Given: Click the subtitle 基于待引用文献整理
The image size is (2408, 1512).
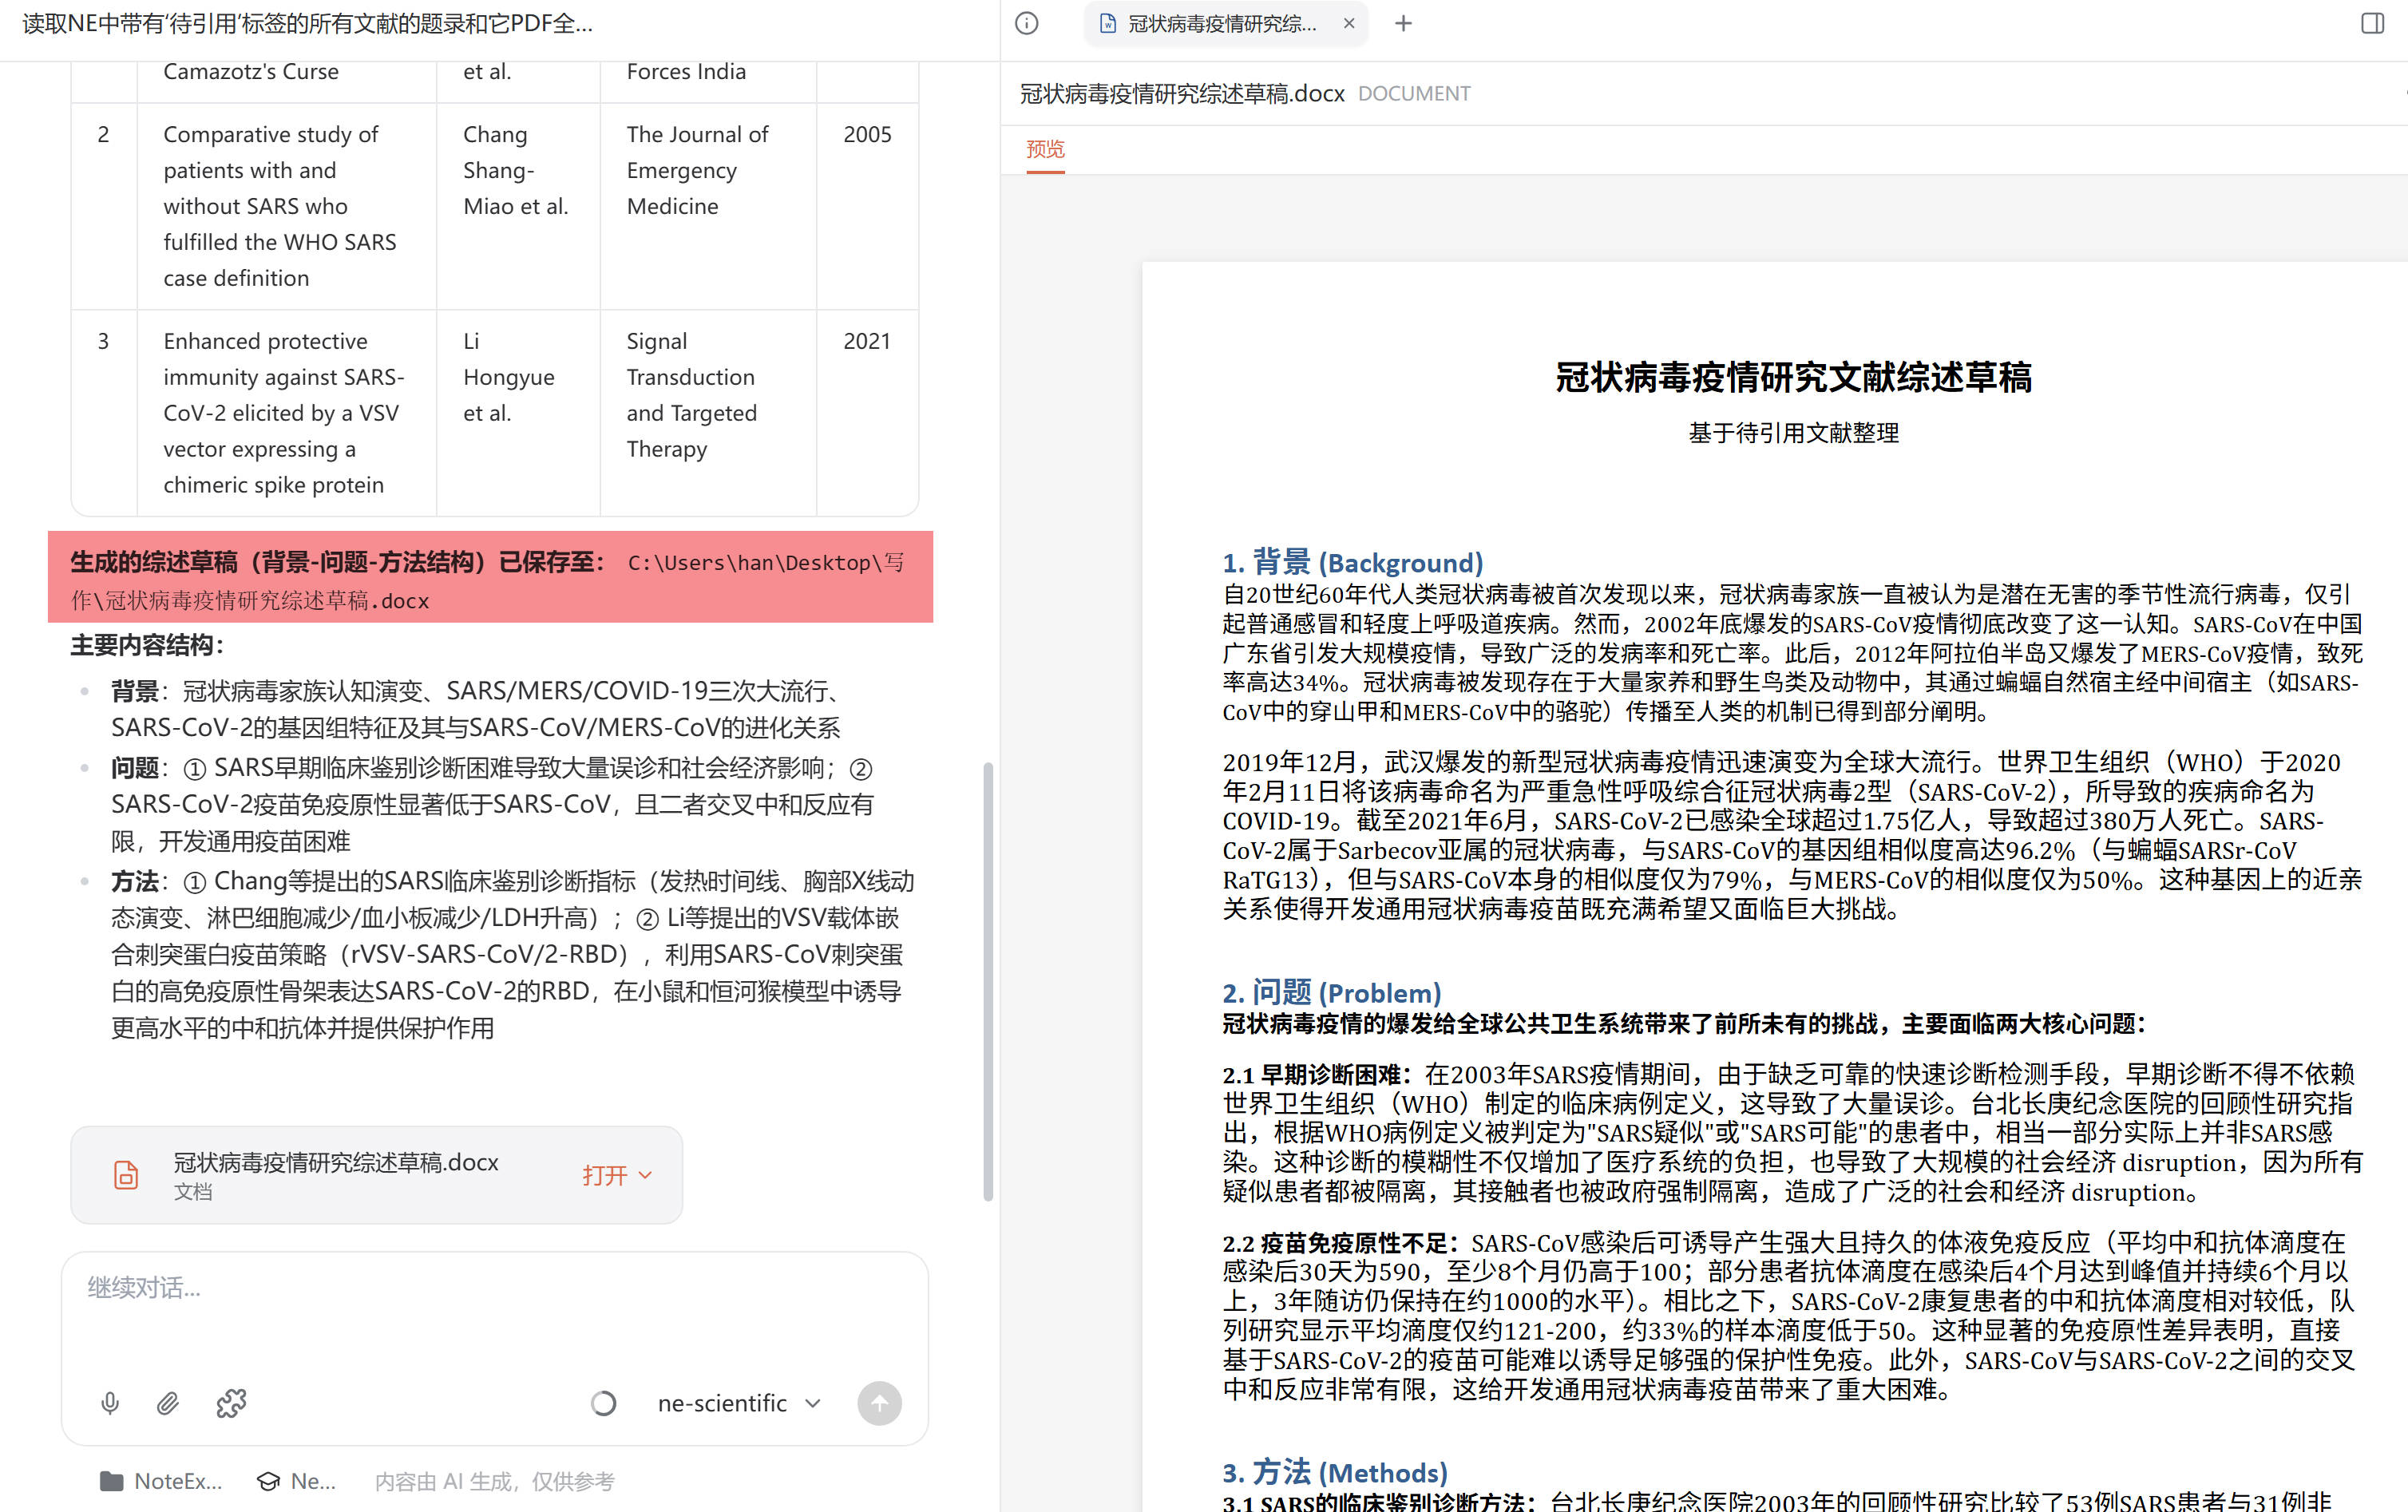Looking at the screenshot, I should tap(1793, 433).
